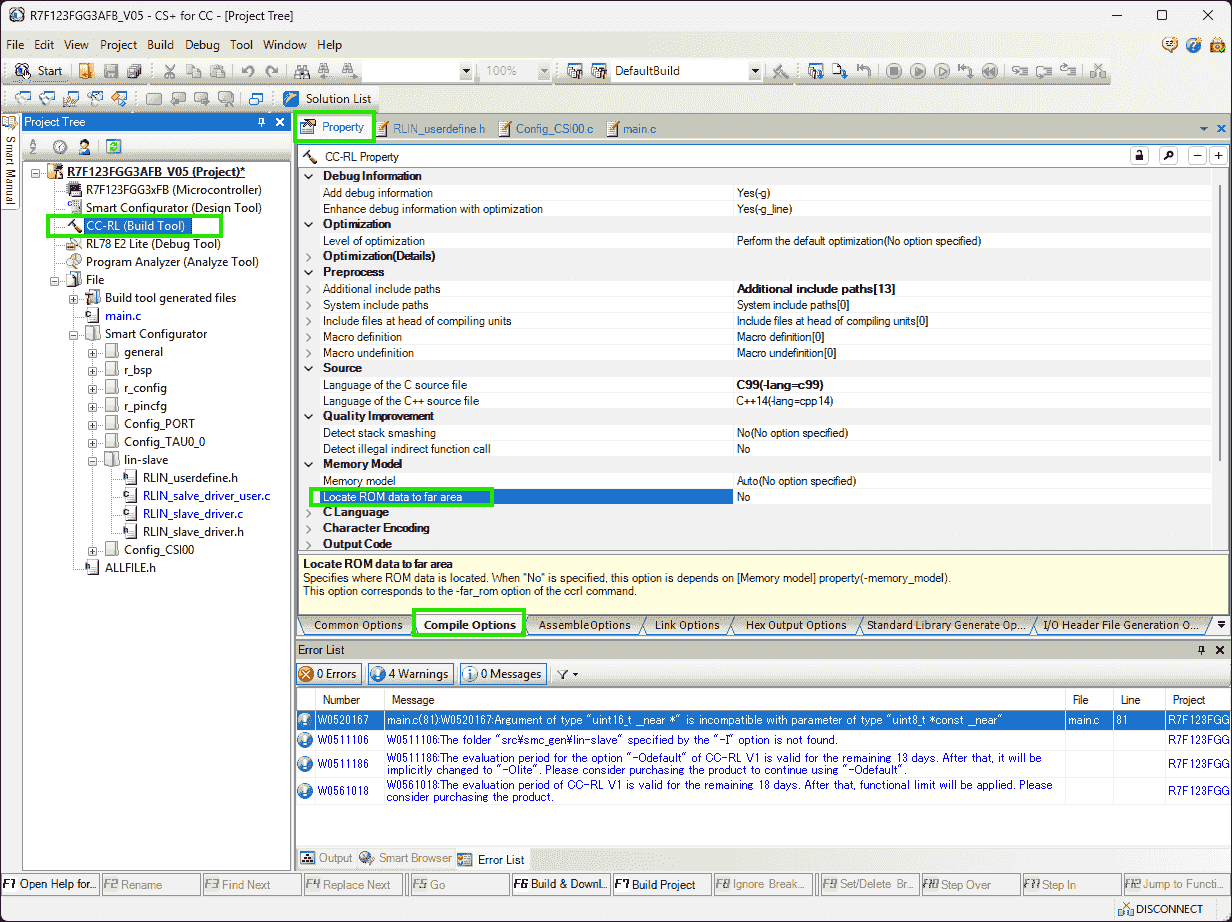Select RLIN_slave_driver.c in the project tree

tap(192, 514)
